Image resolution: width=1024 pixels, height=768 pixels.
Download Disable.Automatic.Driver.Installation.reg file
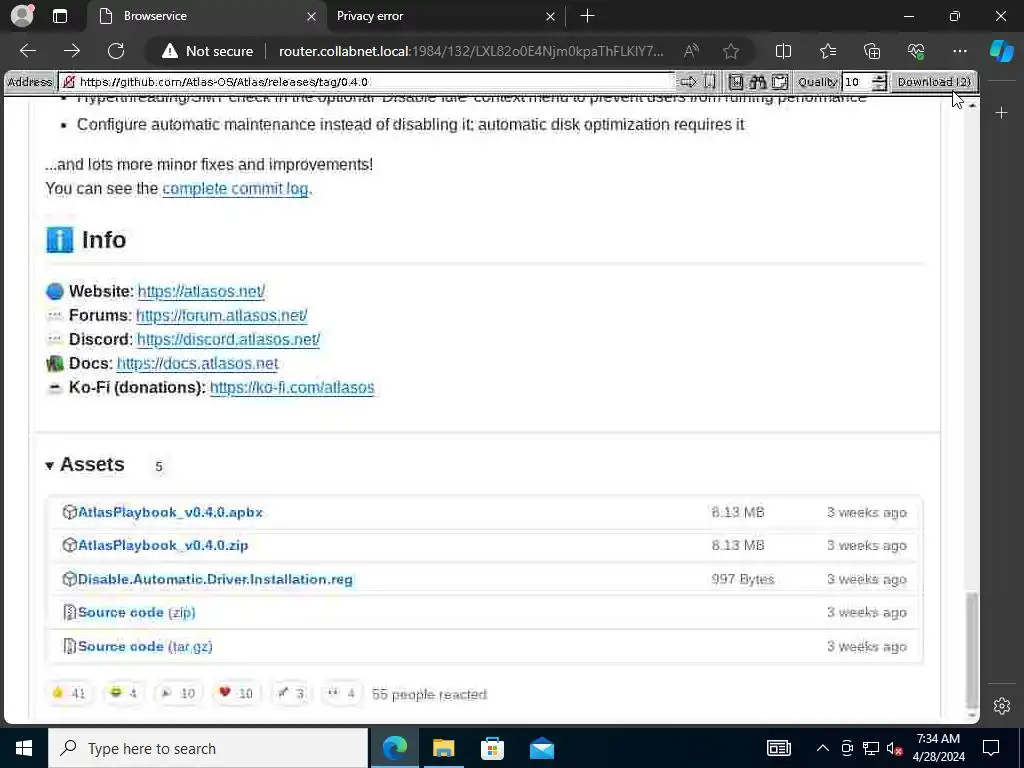click(x=215, y=579)
